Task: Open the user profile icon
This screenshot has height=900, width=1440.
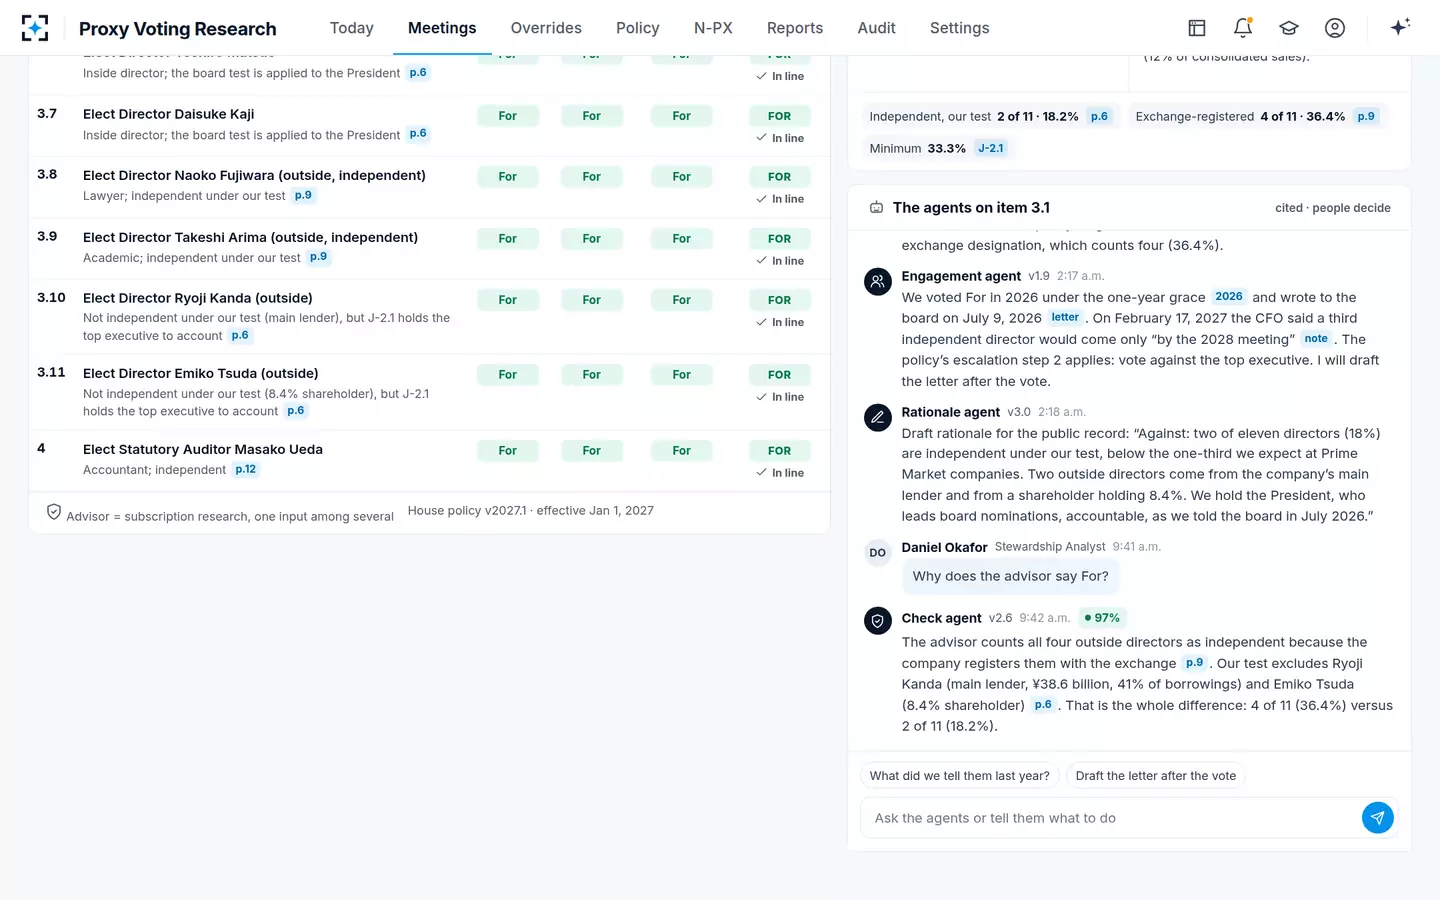Action: pyautogui.click(x=1335, y=28)
